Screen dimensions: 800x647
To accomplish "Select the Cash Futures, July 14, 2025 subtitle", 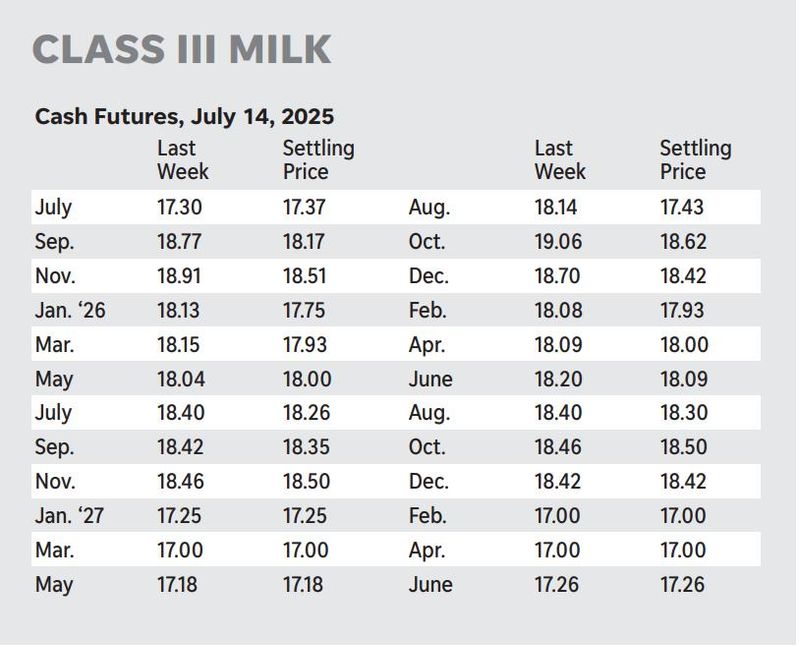I will point(184,116).
